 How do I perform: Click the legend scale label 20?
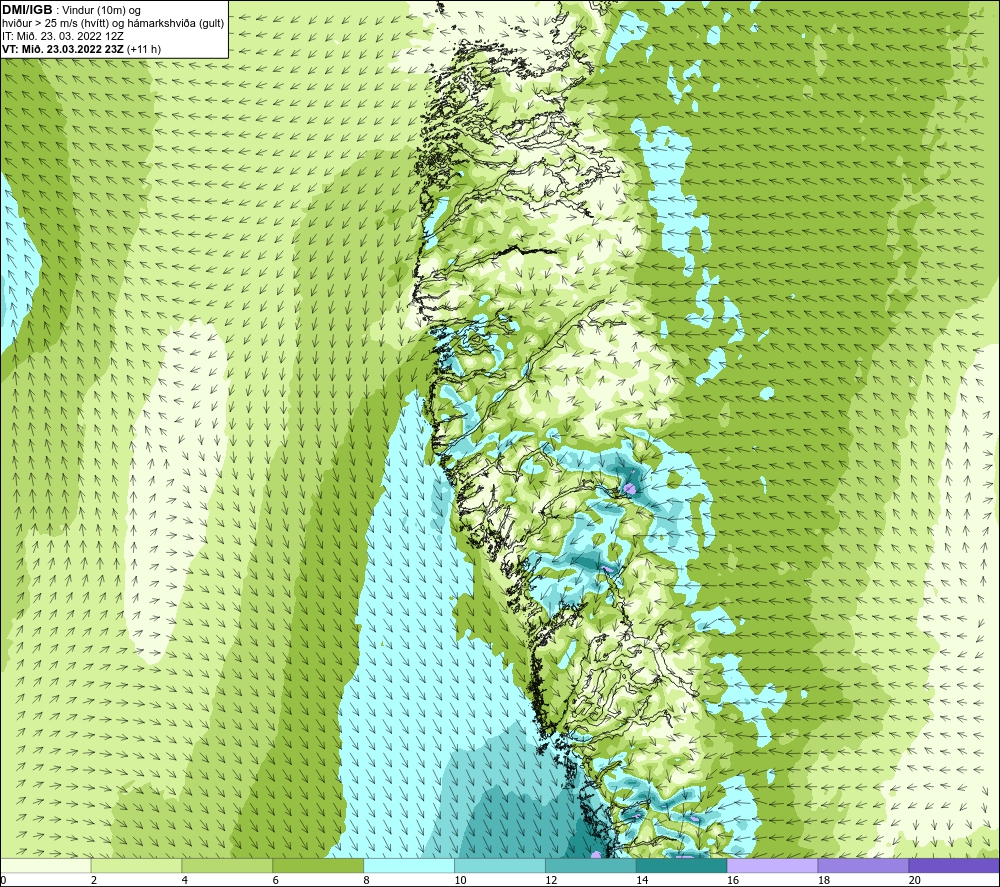tap(915, 881)
